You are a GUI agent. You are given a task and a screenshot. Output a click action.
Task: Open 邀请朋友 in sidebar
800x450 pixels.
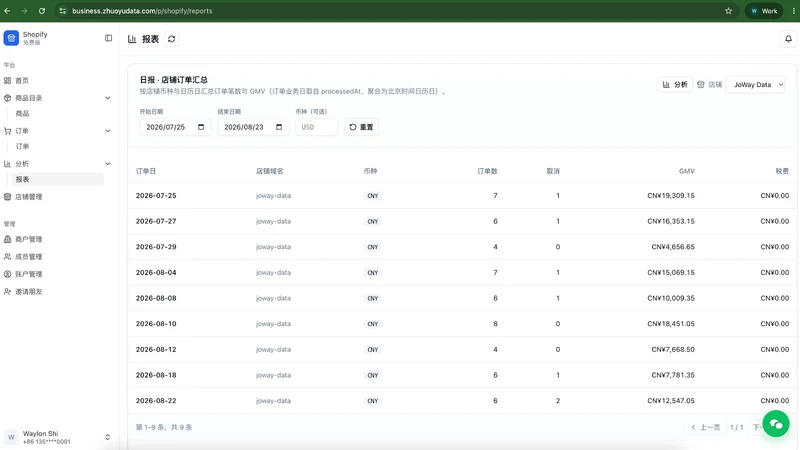point(29,292)
